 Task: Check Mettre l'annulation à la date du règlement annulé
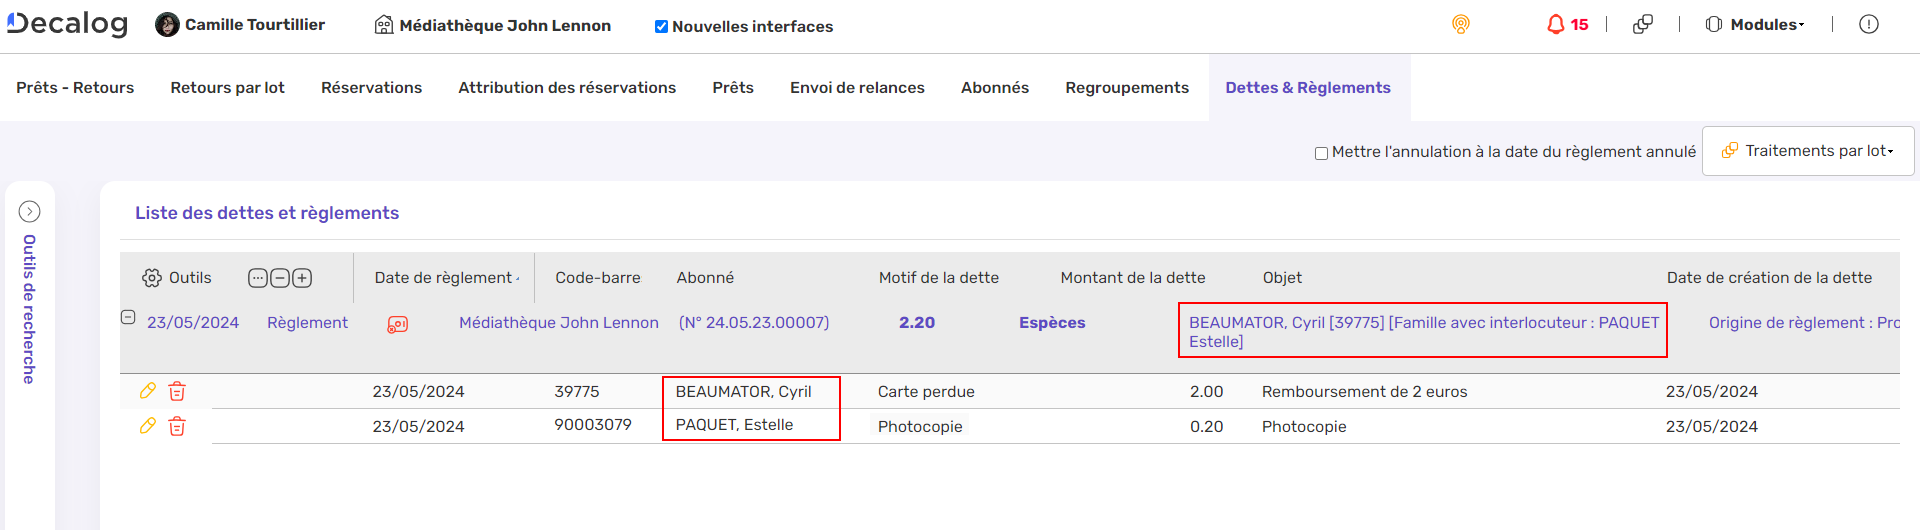[1321, 153]
